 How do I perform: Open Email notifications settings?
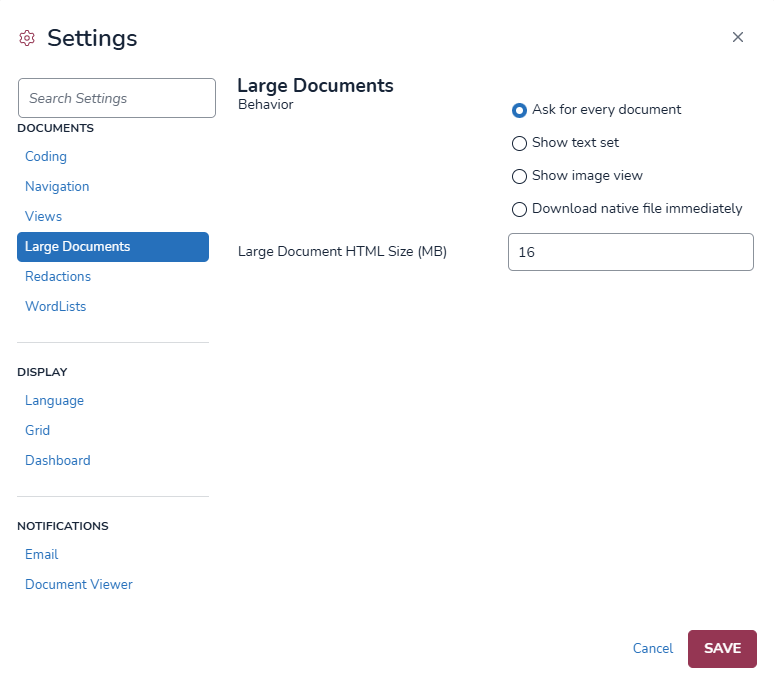coord(41,554)
